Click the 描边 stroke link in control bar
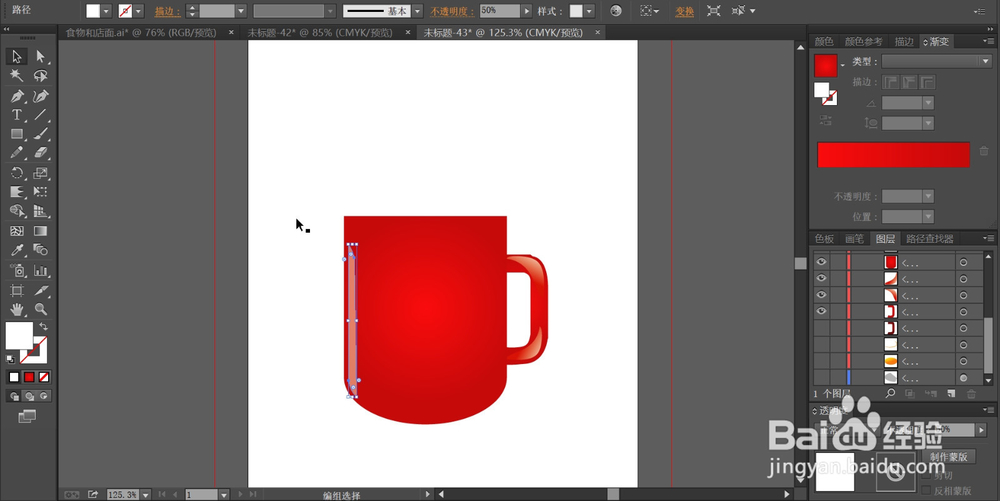The height and width of the screenshot is (501, 1000). coord(168,11)
